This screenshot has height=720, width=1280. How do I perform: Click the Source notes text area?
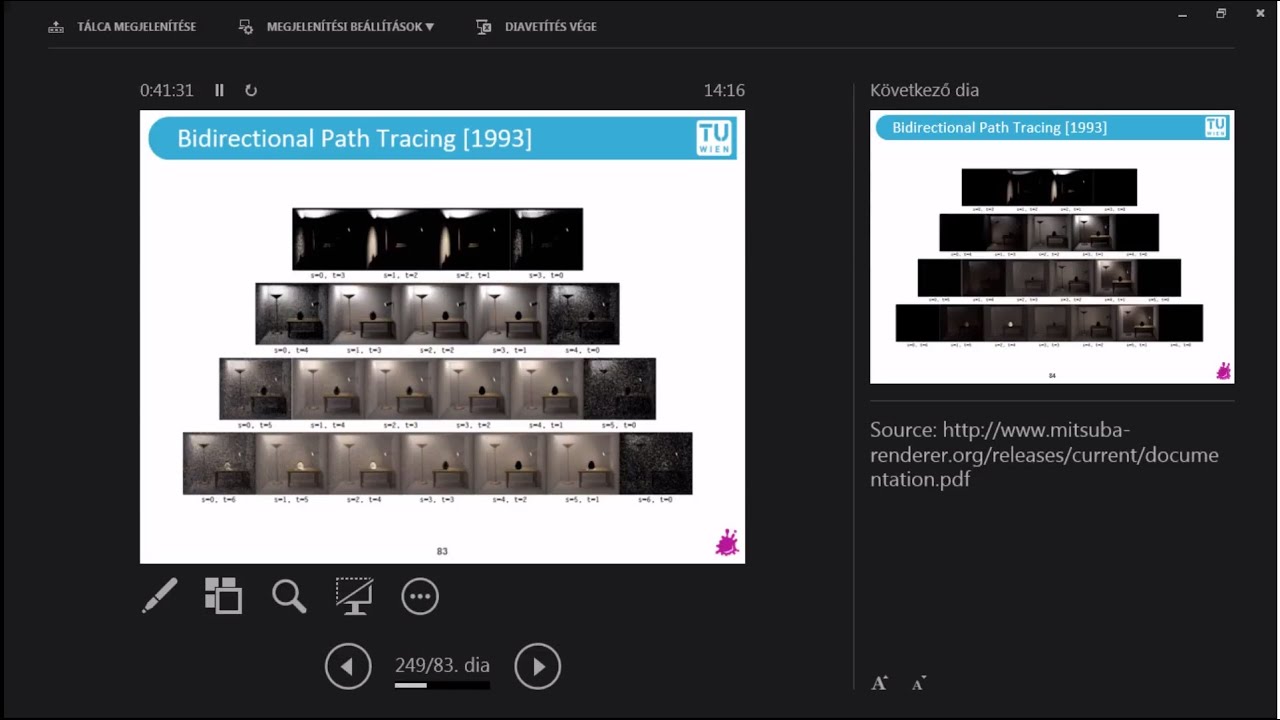coord(1044,454)
